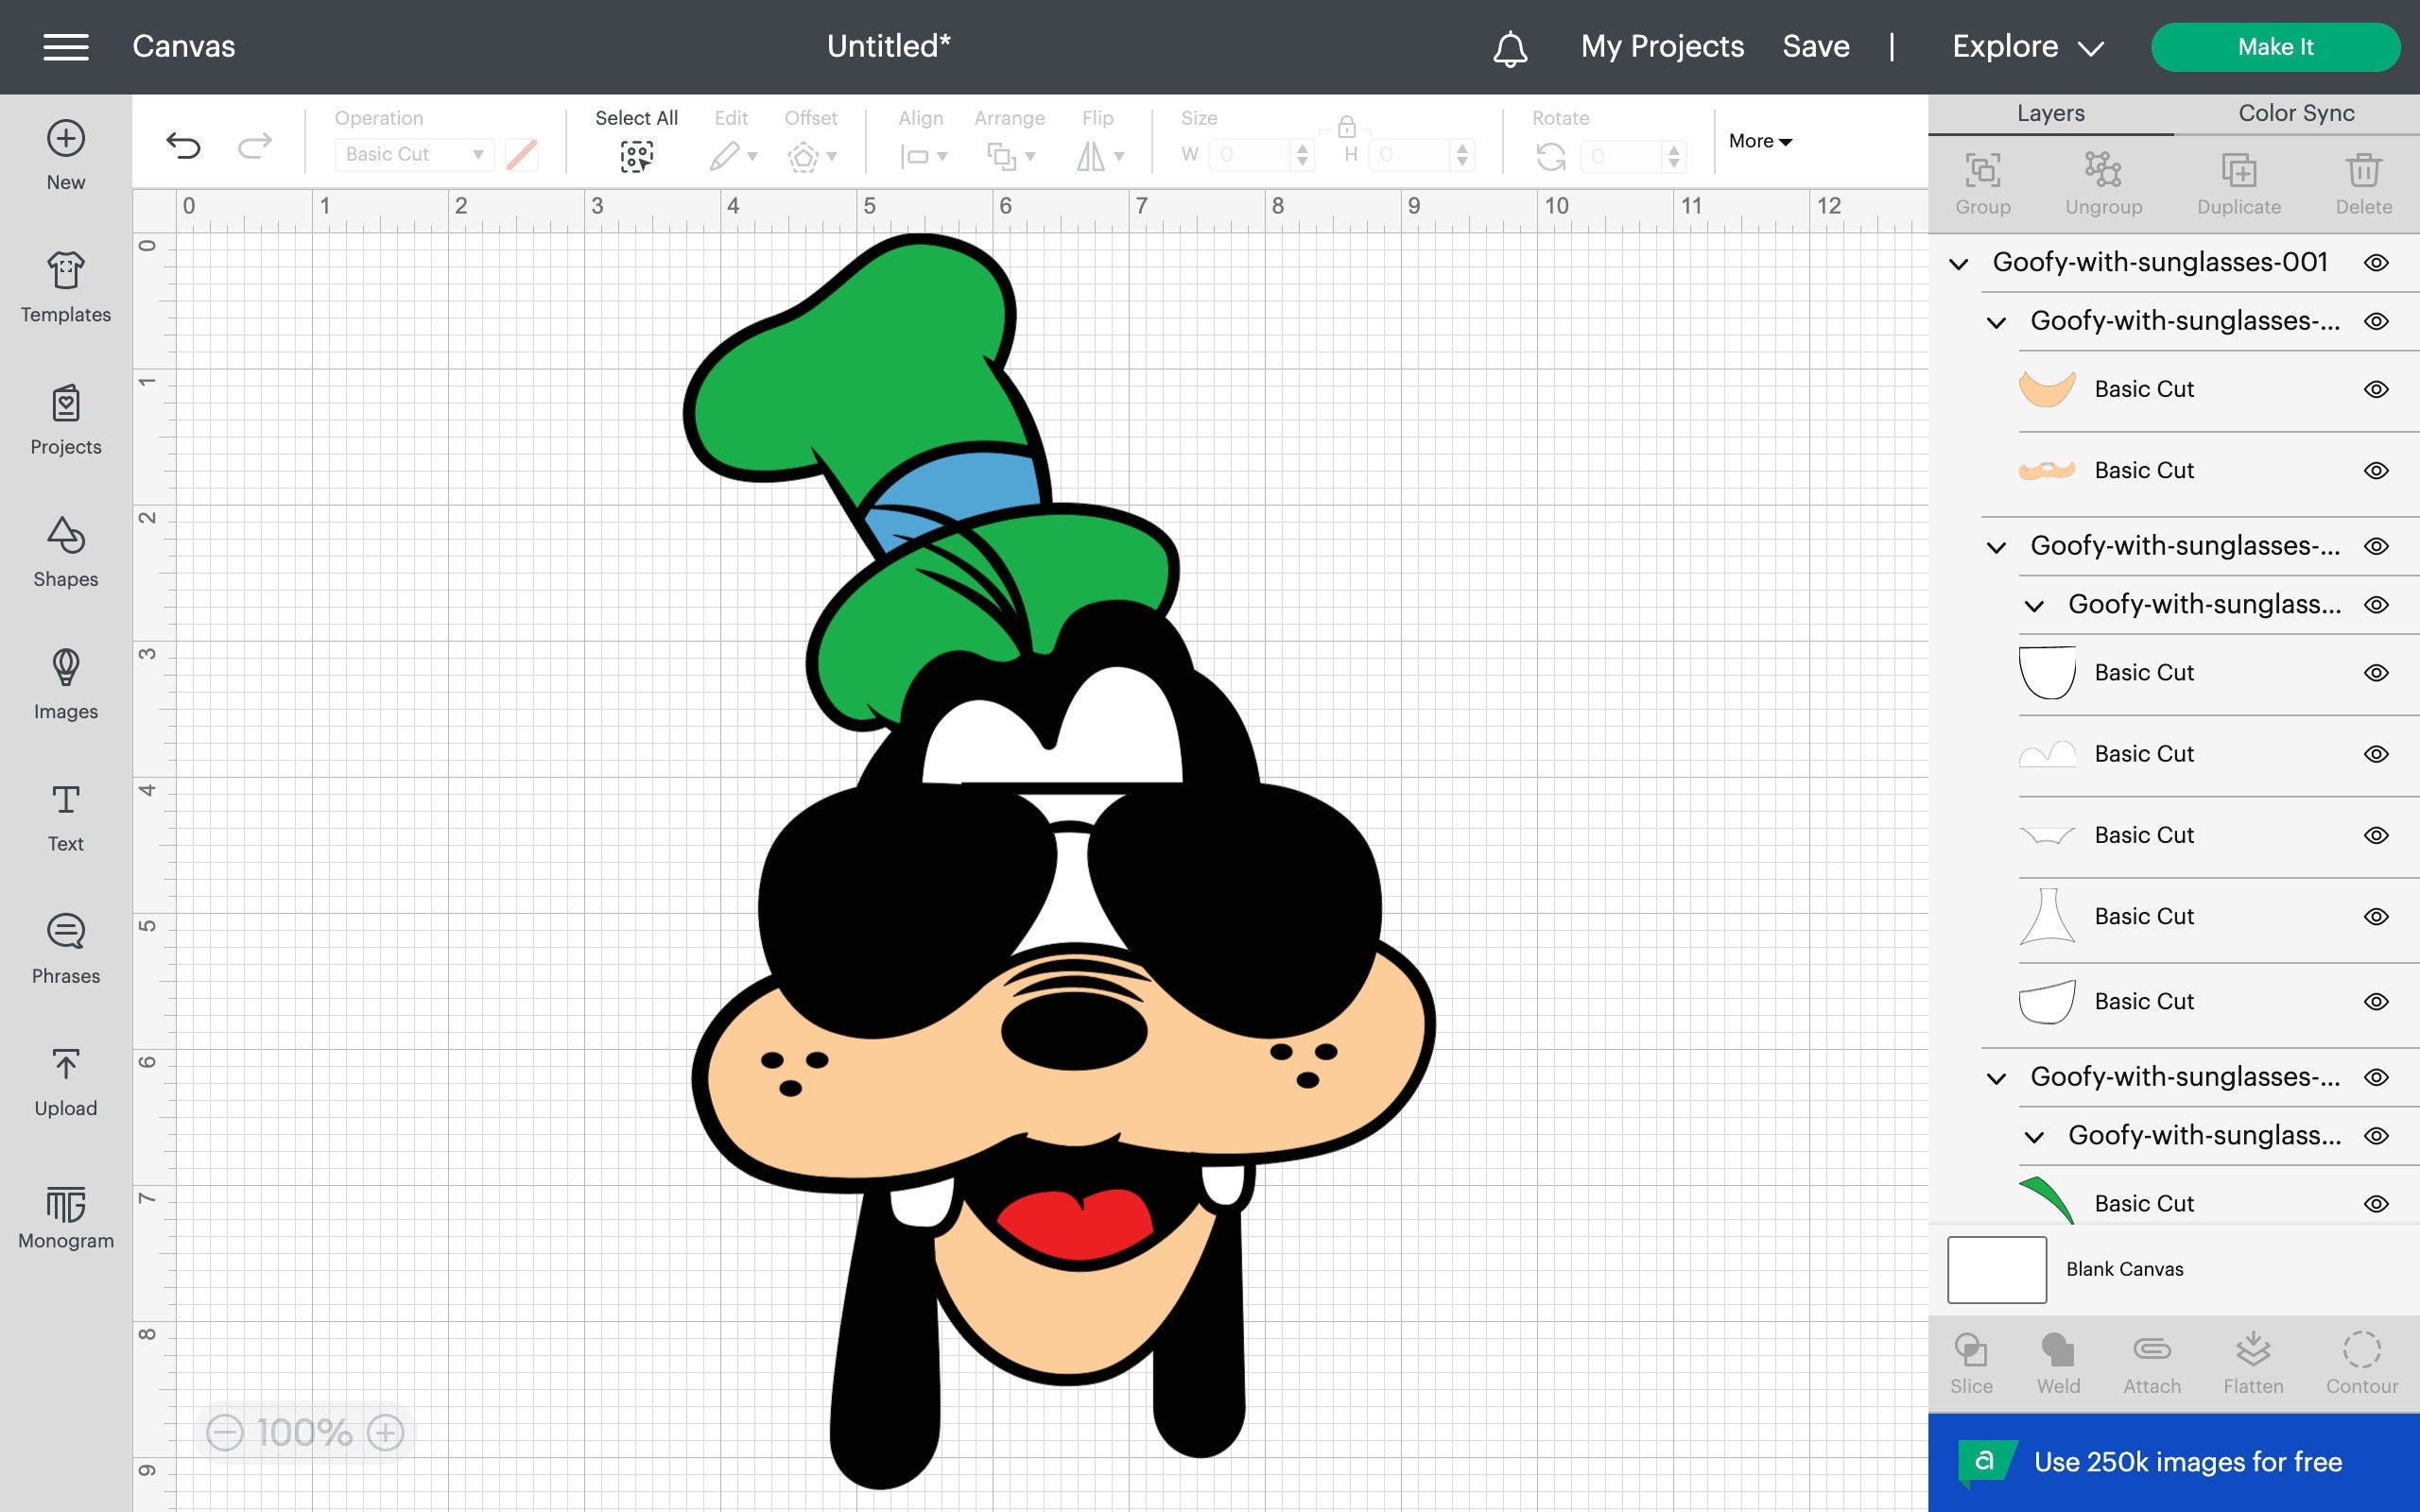Open the Slice tool
The image size is (2420, 1512).
tap(1970, 1360)
